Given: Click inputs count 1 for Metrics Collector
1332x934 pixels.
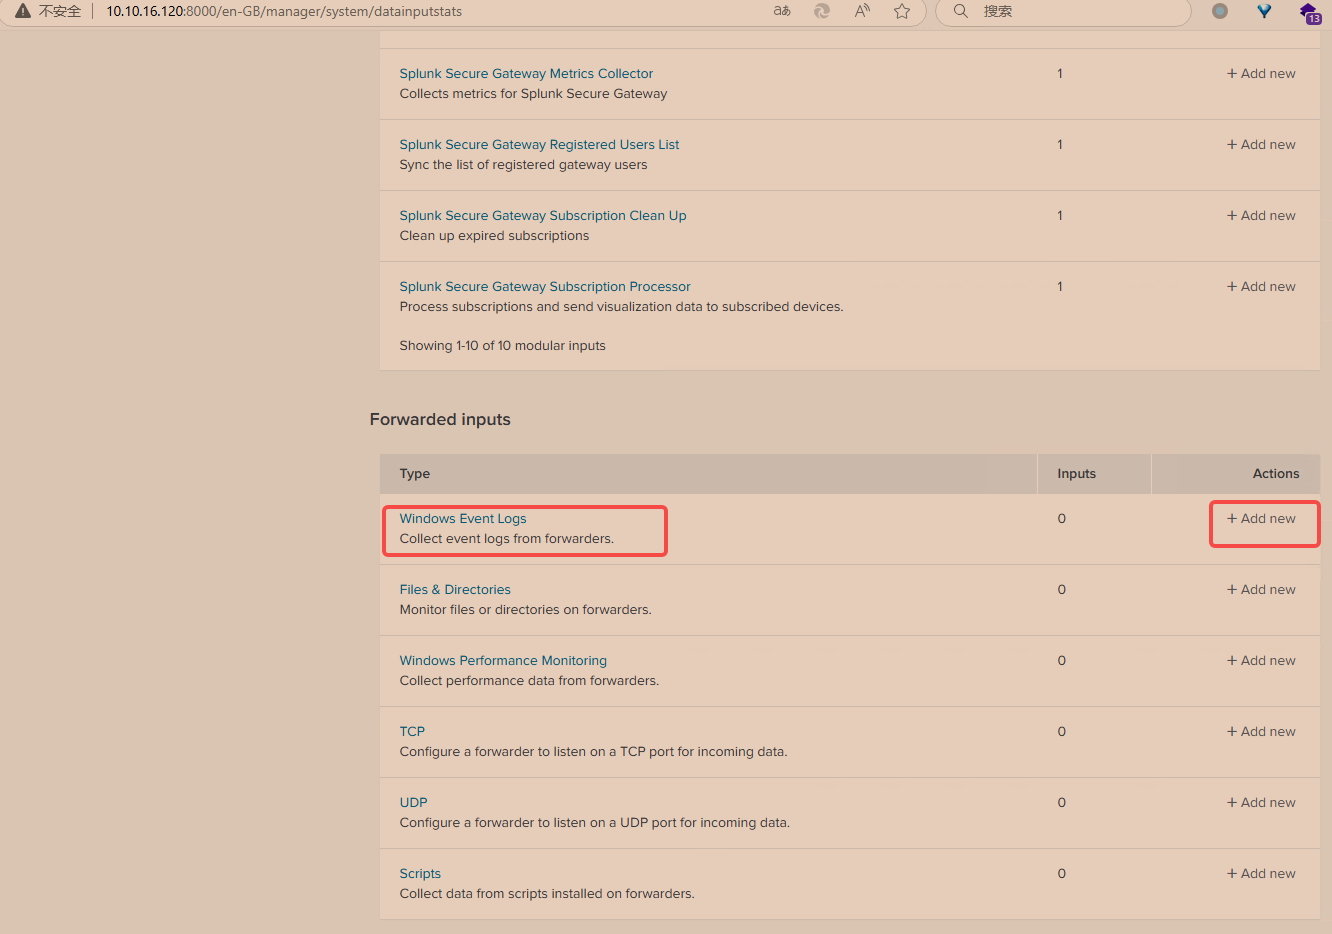Looking at the screenshot, I should coord(1060,74).
